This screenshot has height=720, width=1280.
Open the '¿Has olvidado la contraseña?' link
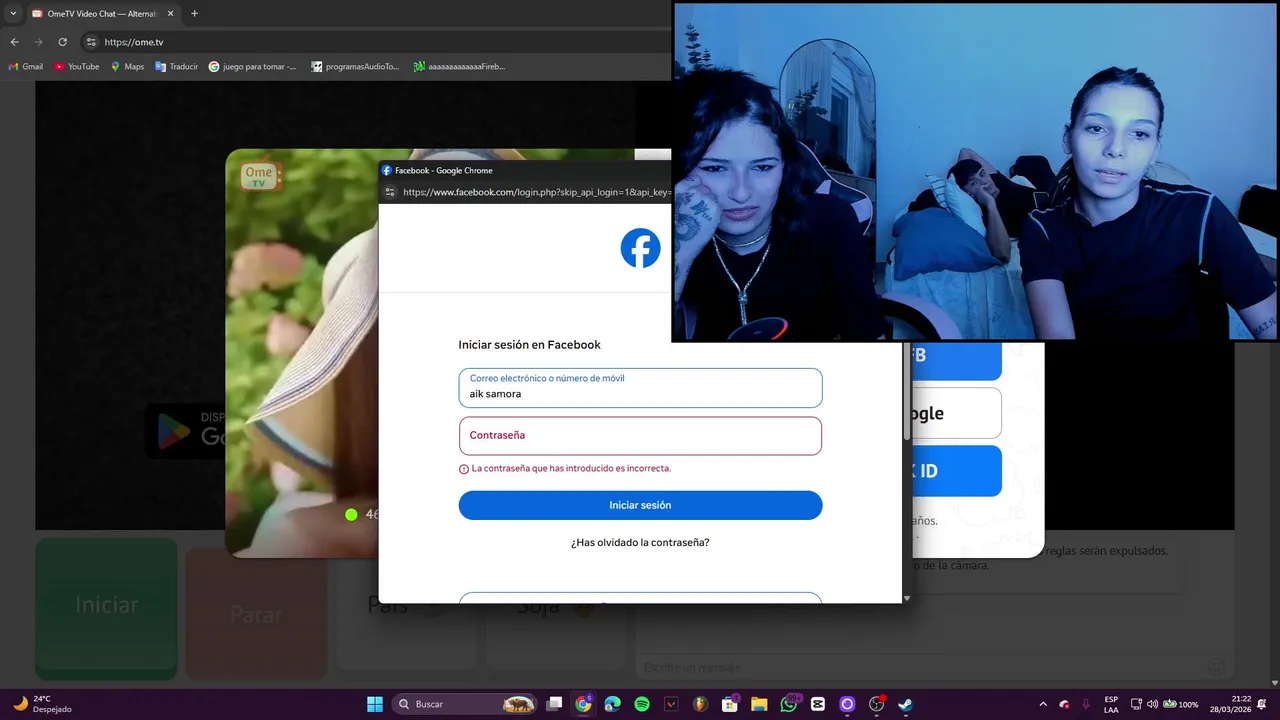click(640, 543)
